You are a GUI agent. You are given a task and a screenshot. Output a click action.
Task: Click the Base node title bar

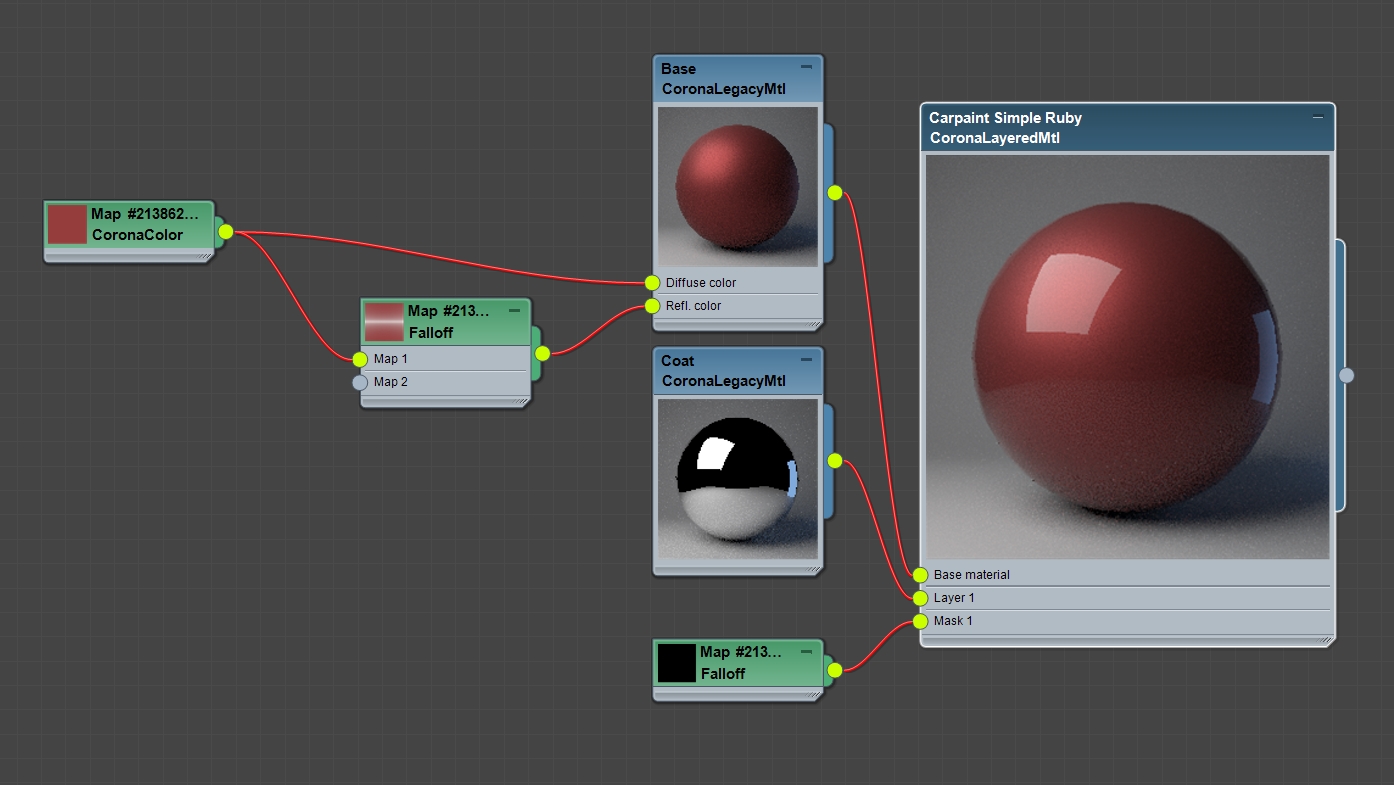[x=738, y=79]
